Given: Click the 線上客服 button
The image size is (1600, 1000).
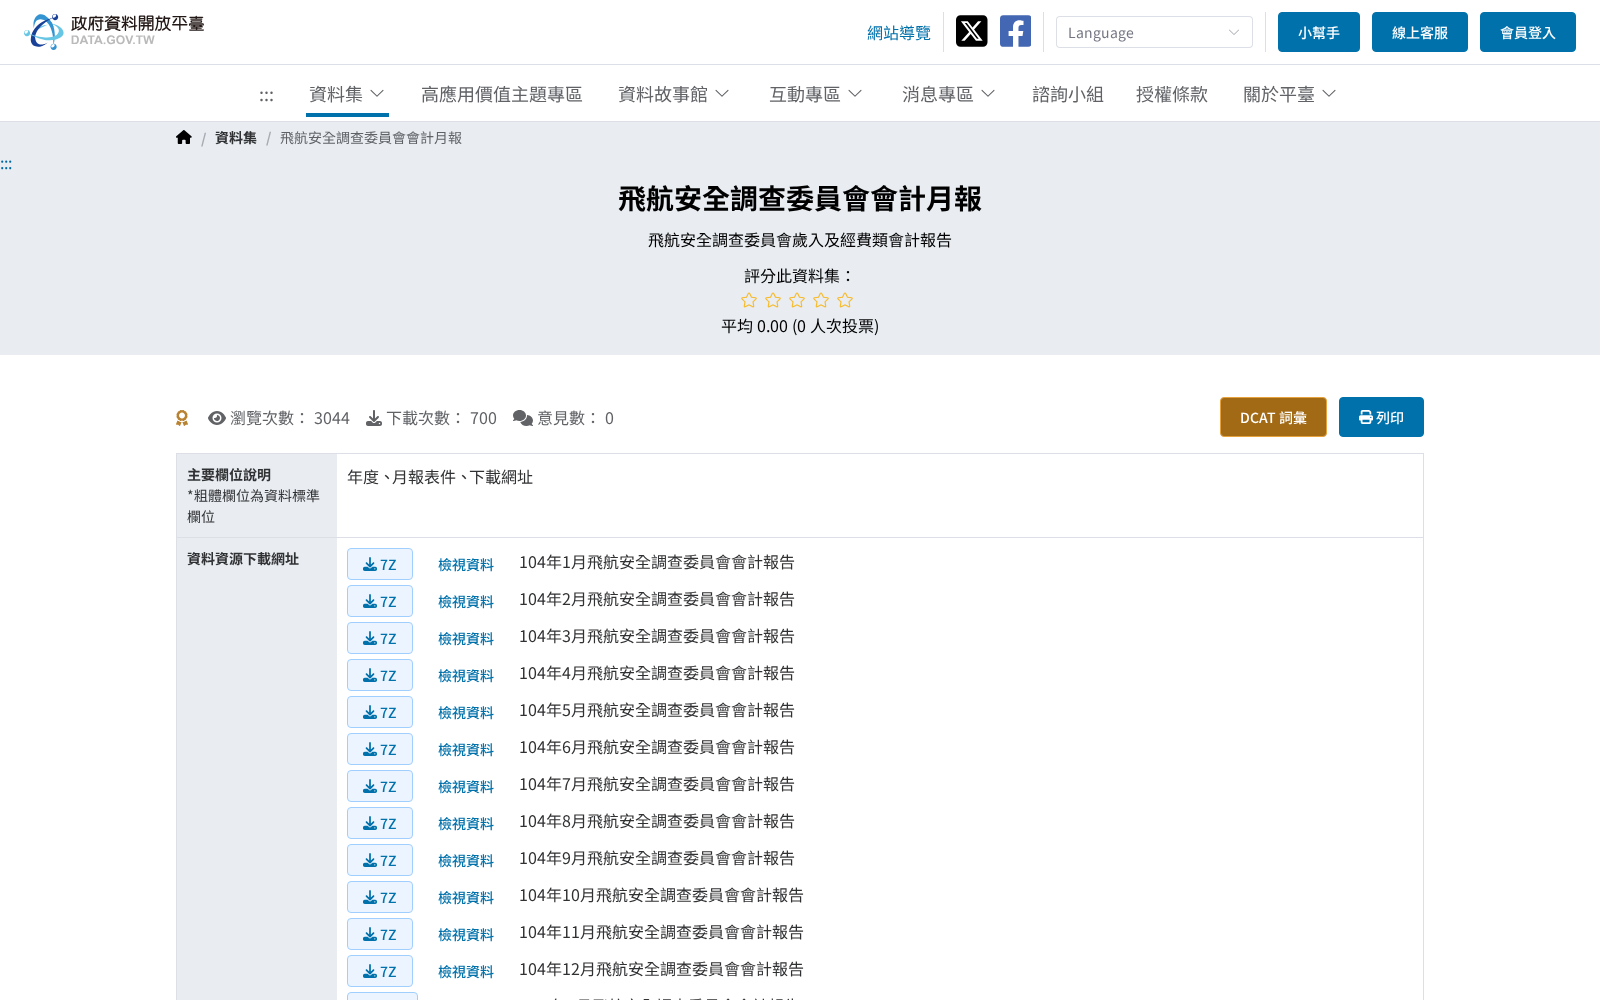Looking at the screenshot, I should pos(1420,32).
